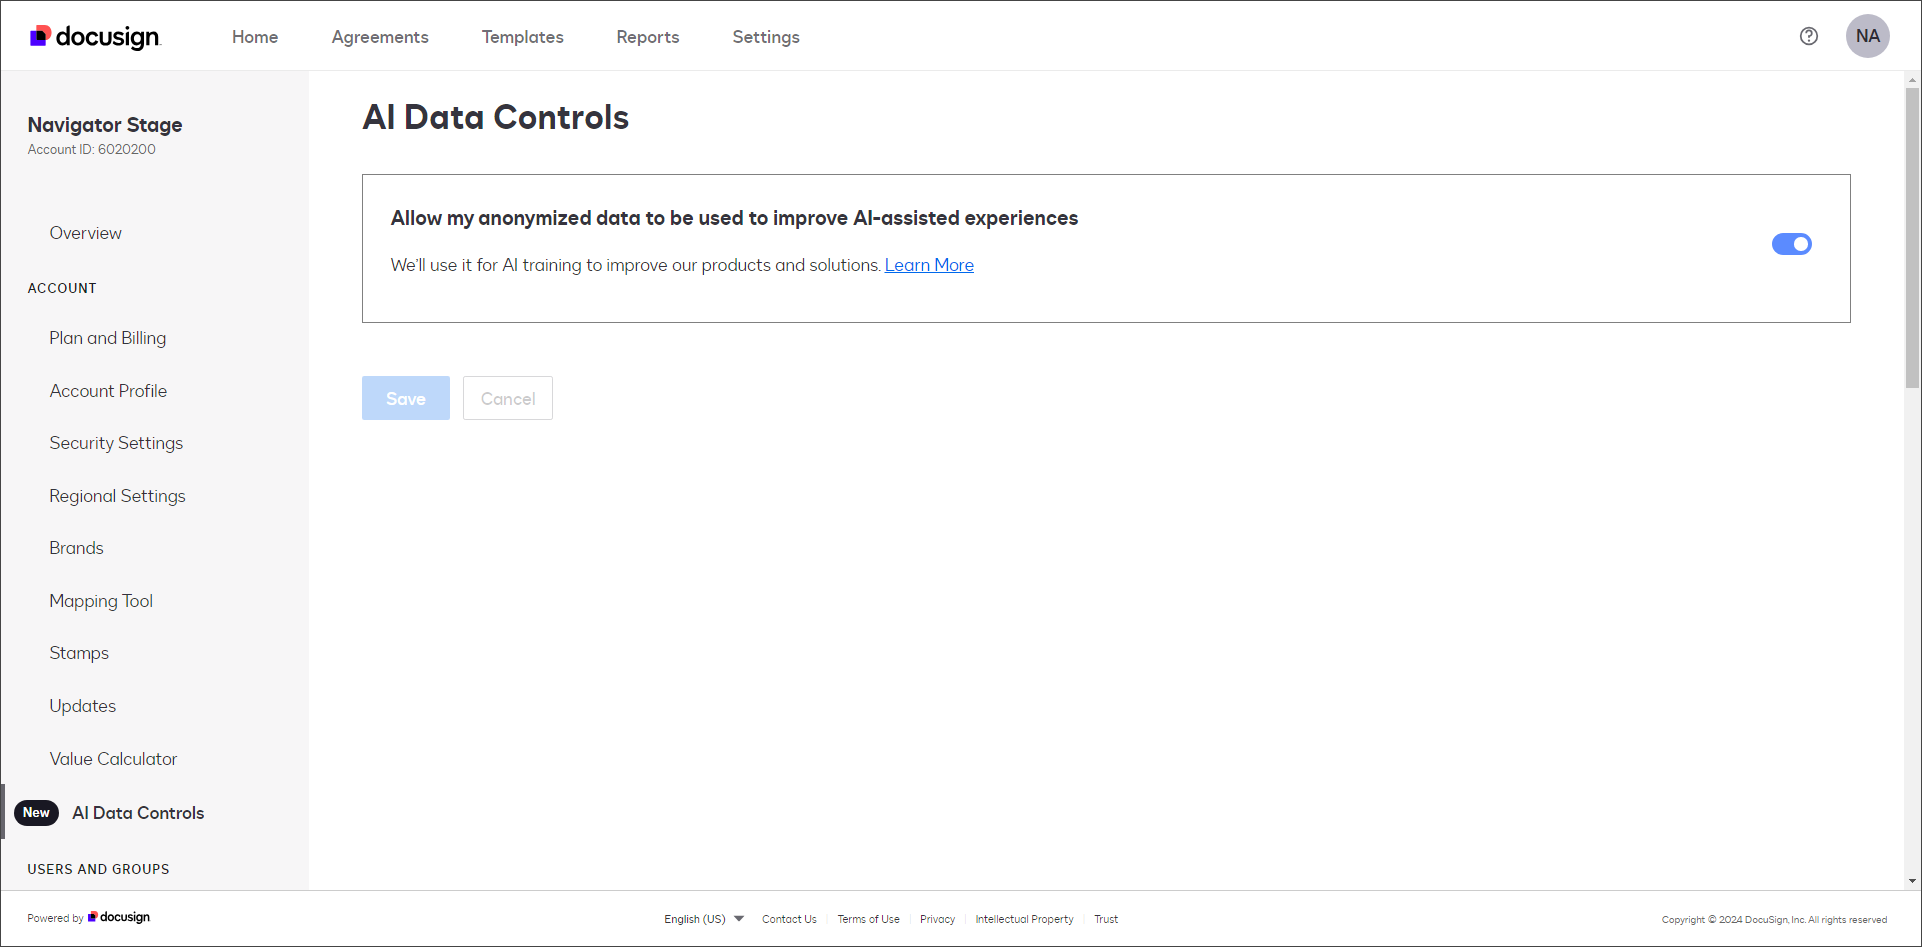This screenshot has width=1922, height=947.
Task: Switch to the Templates tab
Action: (522, 36)
